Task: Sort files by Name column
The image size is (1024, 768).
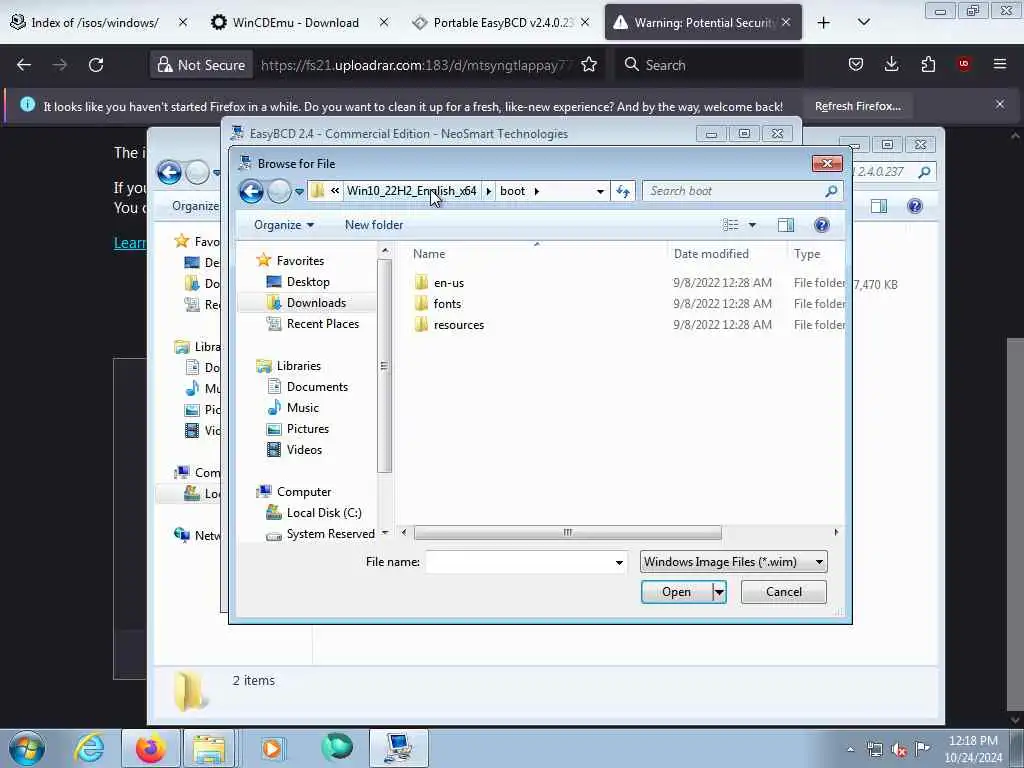Action: pos(428,254)
